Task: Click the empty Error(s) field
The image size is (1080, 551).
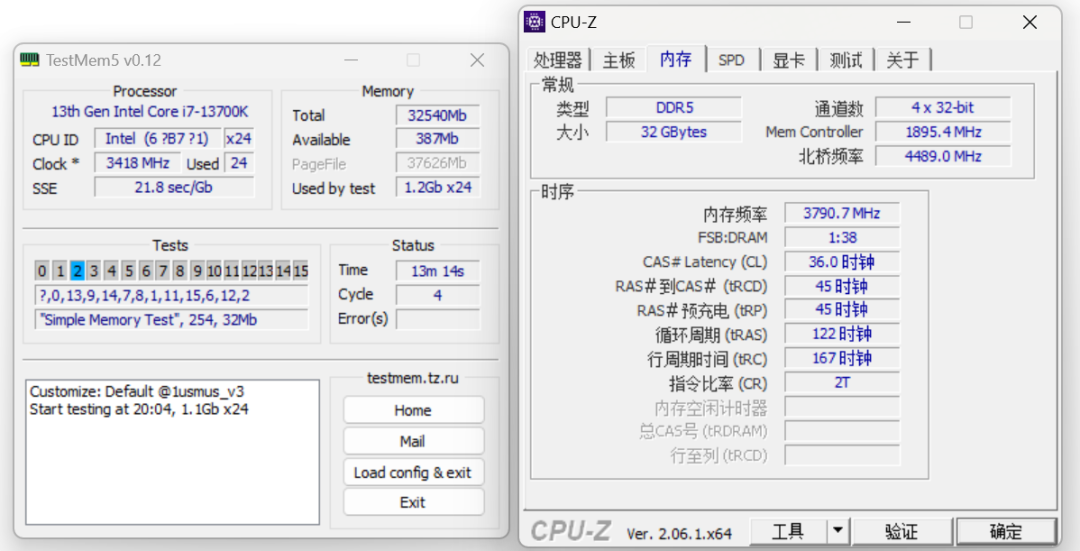Action: 438,319
